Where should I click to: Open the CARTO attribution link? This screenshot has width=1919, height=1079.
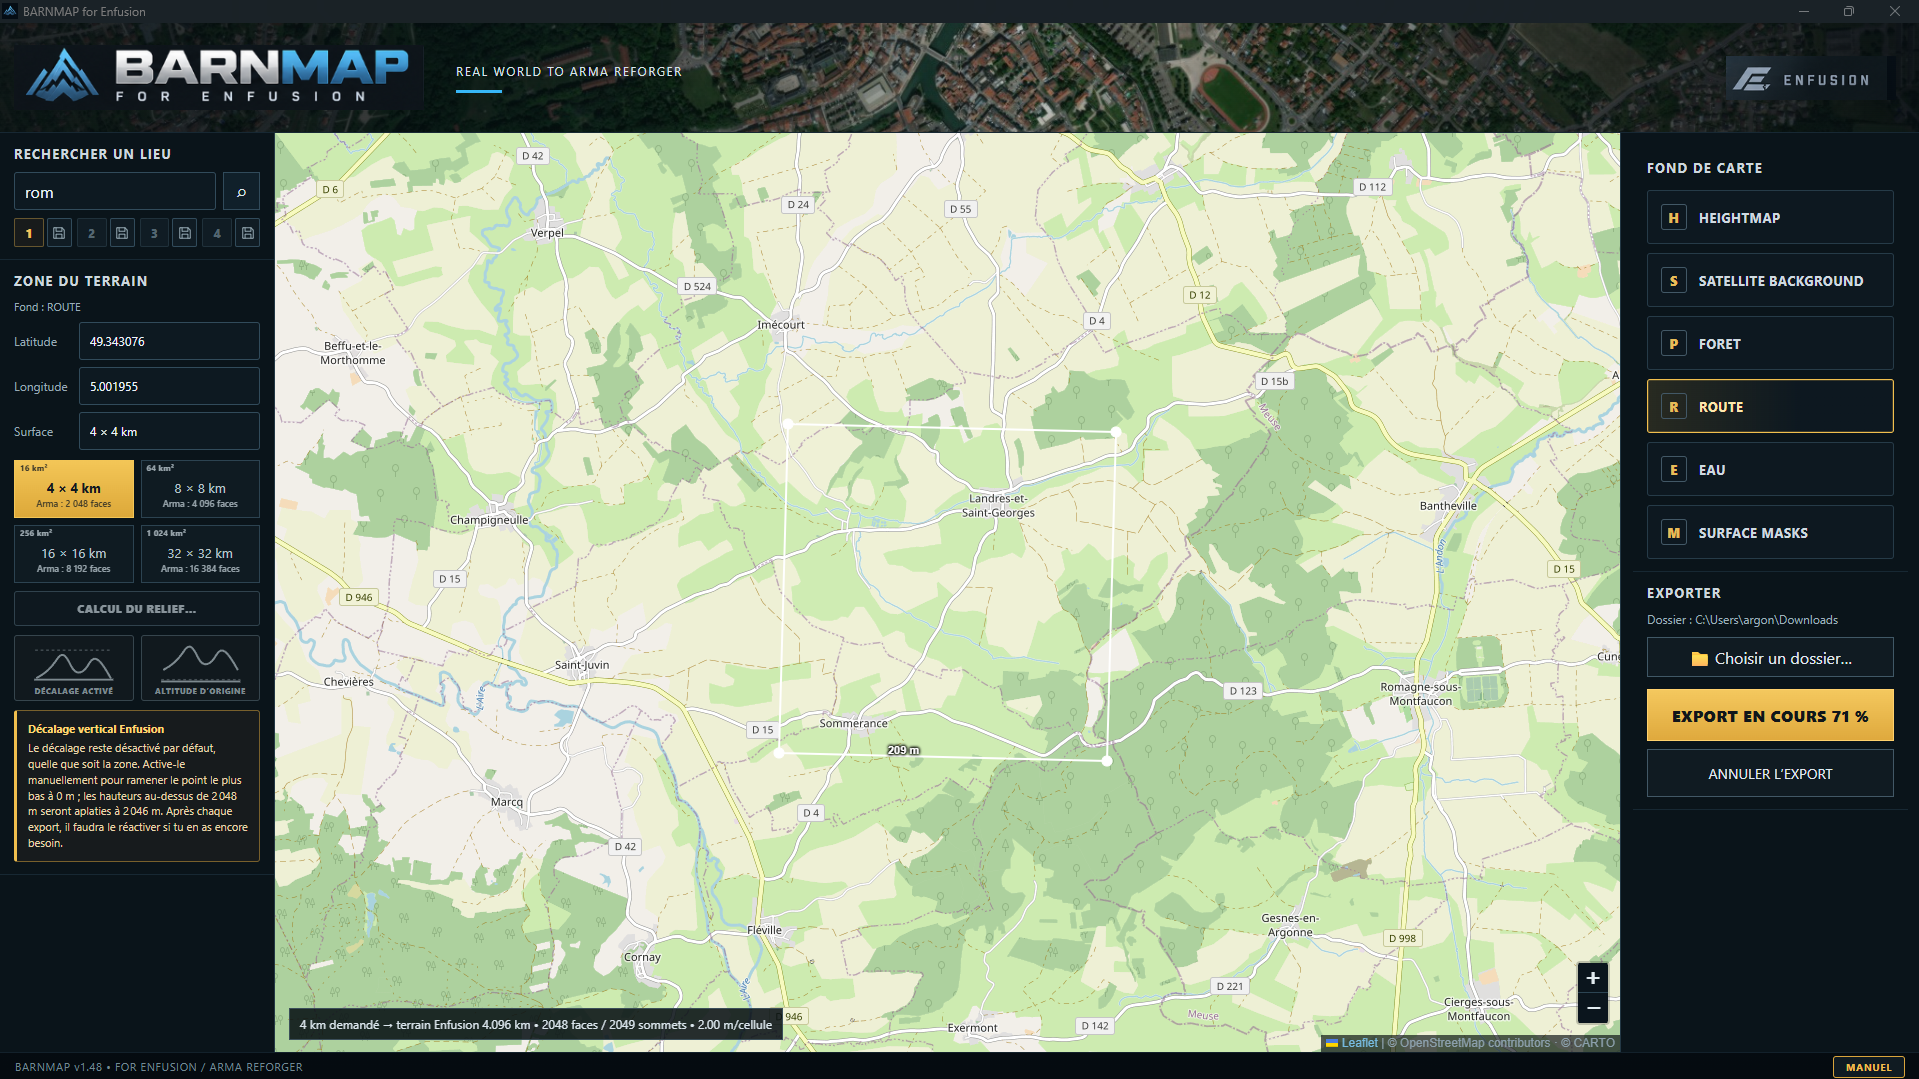1594,1043
